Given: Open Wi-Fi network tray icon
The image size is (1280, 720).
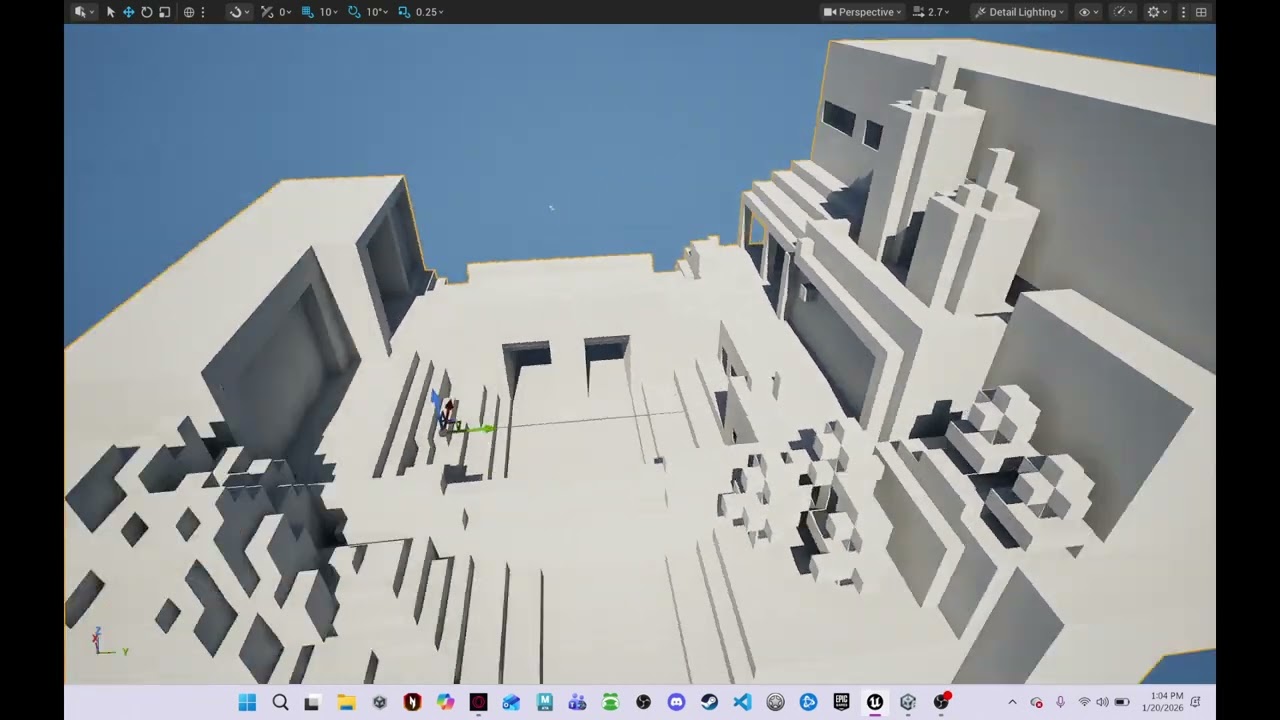Looking at the screenshot, I should 1084,703.
